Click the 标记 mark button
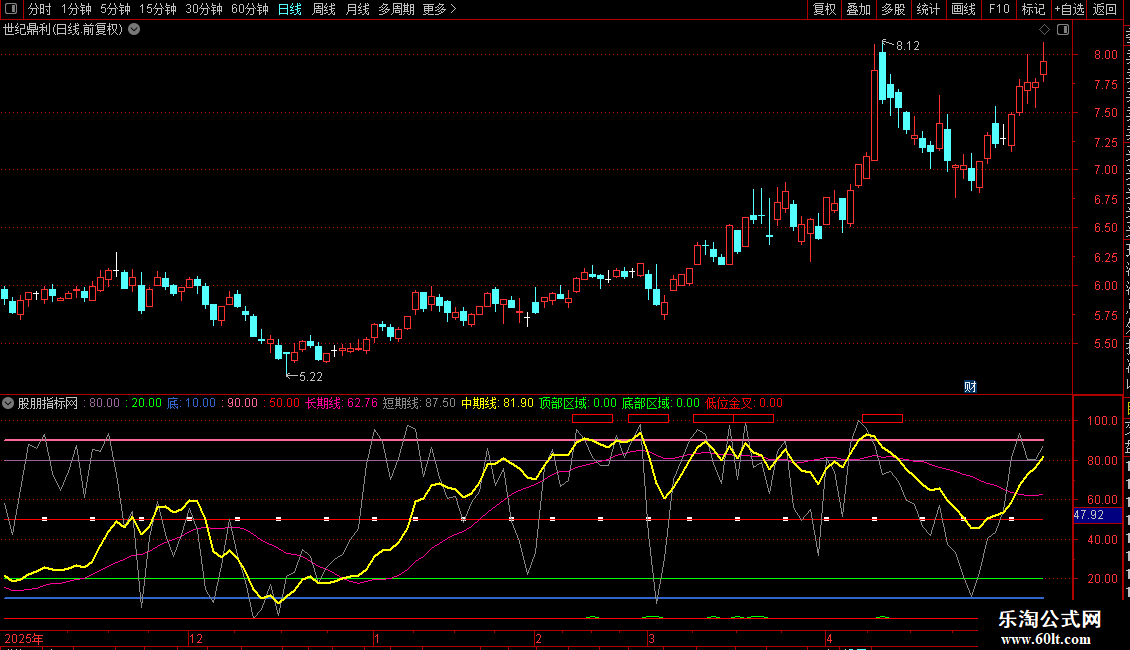 pyautogui.click(x=1033, y=9)
